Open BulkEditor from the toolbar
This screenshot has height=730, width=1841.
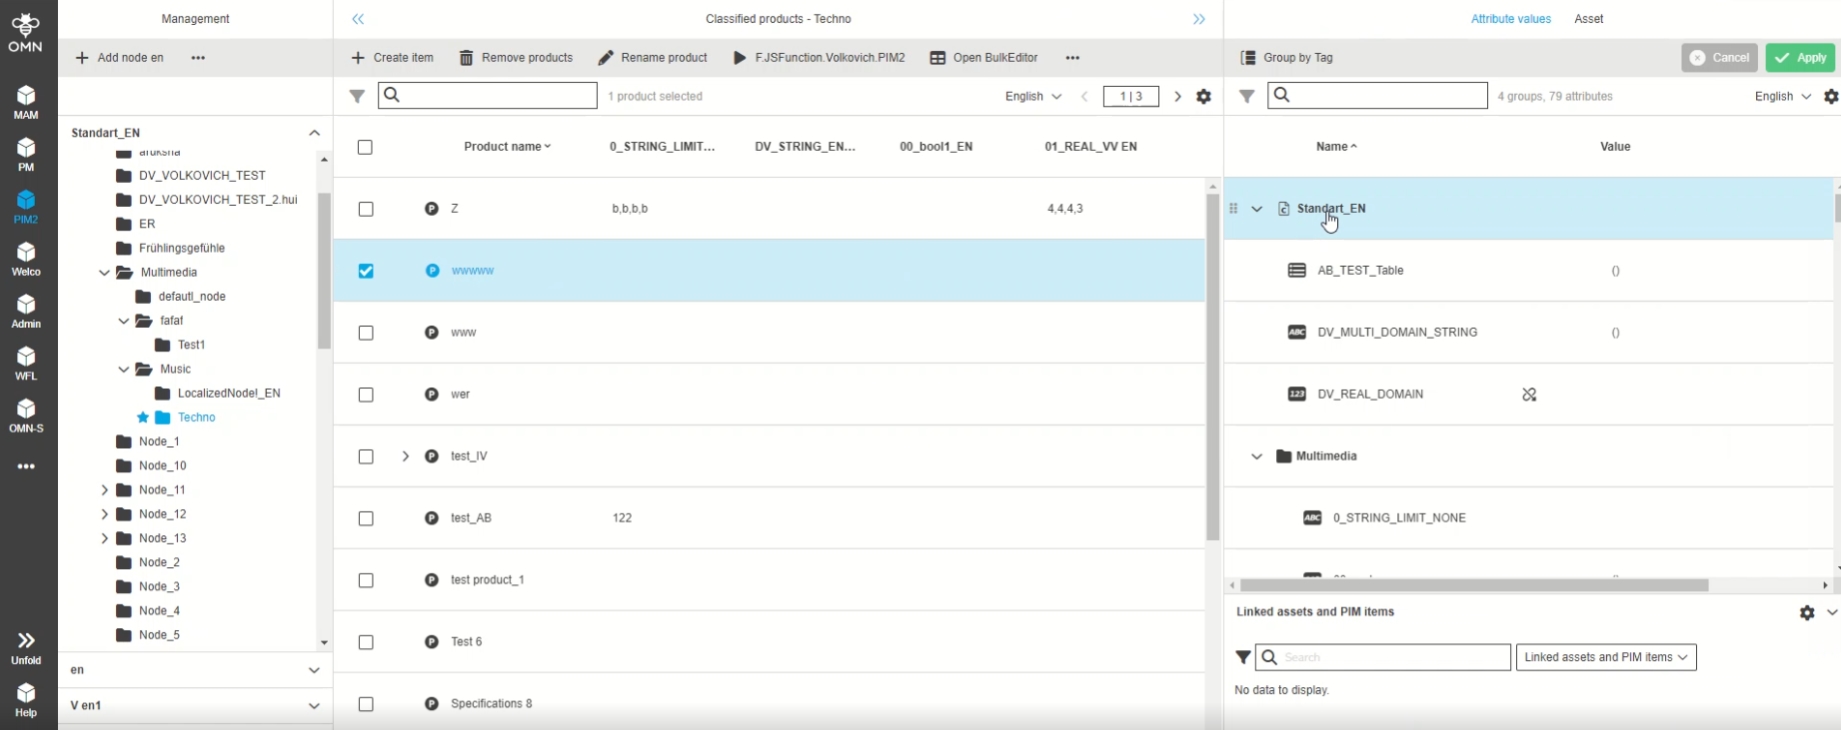[984, 58]
